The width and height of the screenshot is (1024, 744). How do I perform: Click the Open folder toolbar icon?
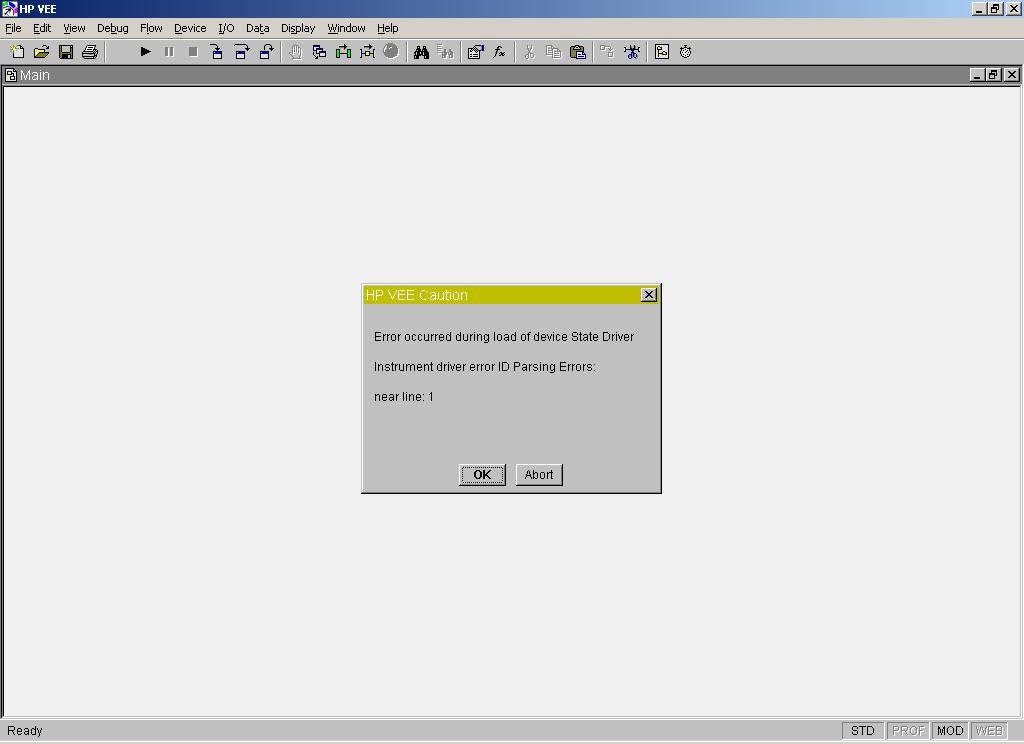click(41, 52)
